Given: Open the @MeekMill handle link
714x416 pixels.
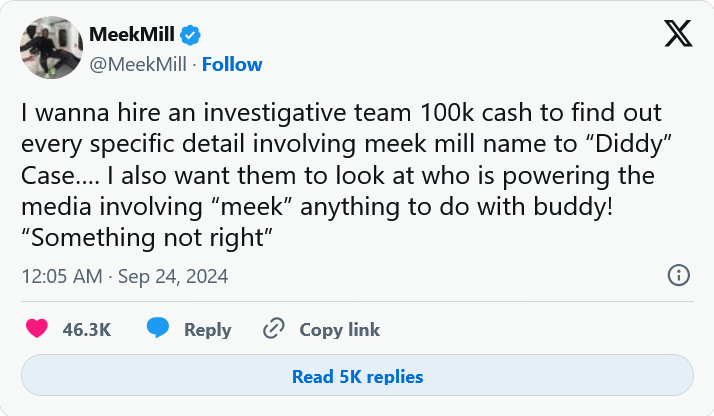Looking at the screenshot, I should [140, 64].
